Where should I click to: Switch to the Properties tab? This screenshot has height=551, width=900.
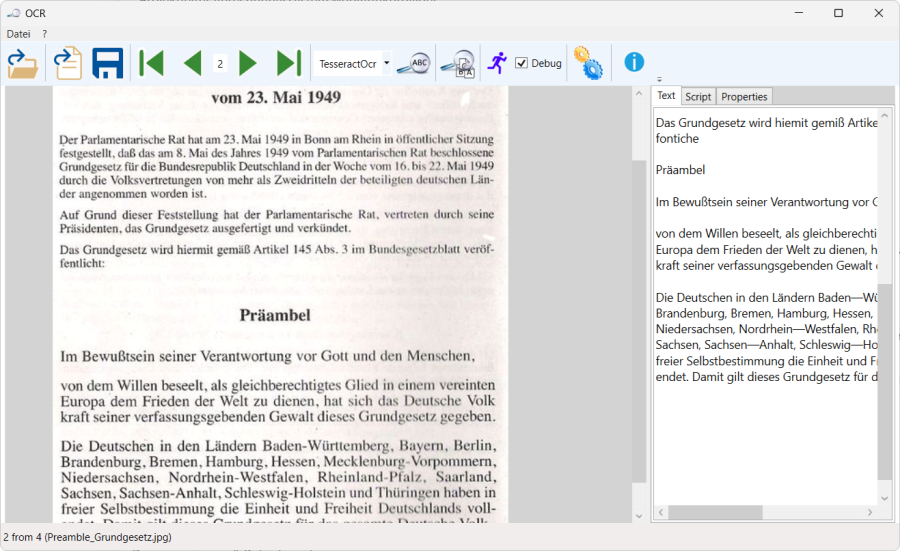point(744,97)
